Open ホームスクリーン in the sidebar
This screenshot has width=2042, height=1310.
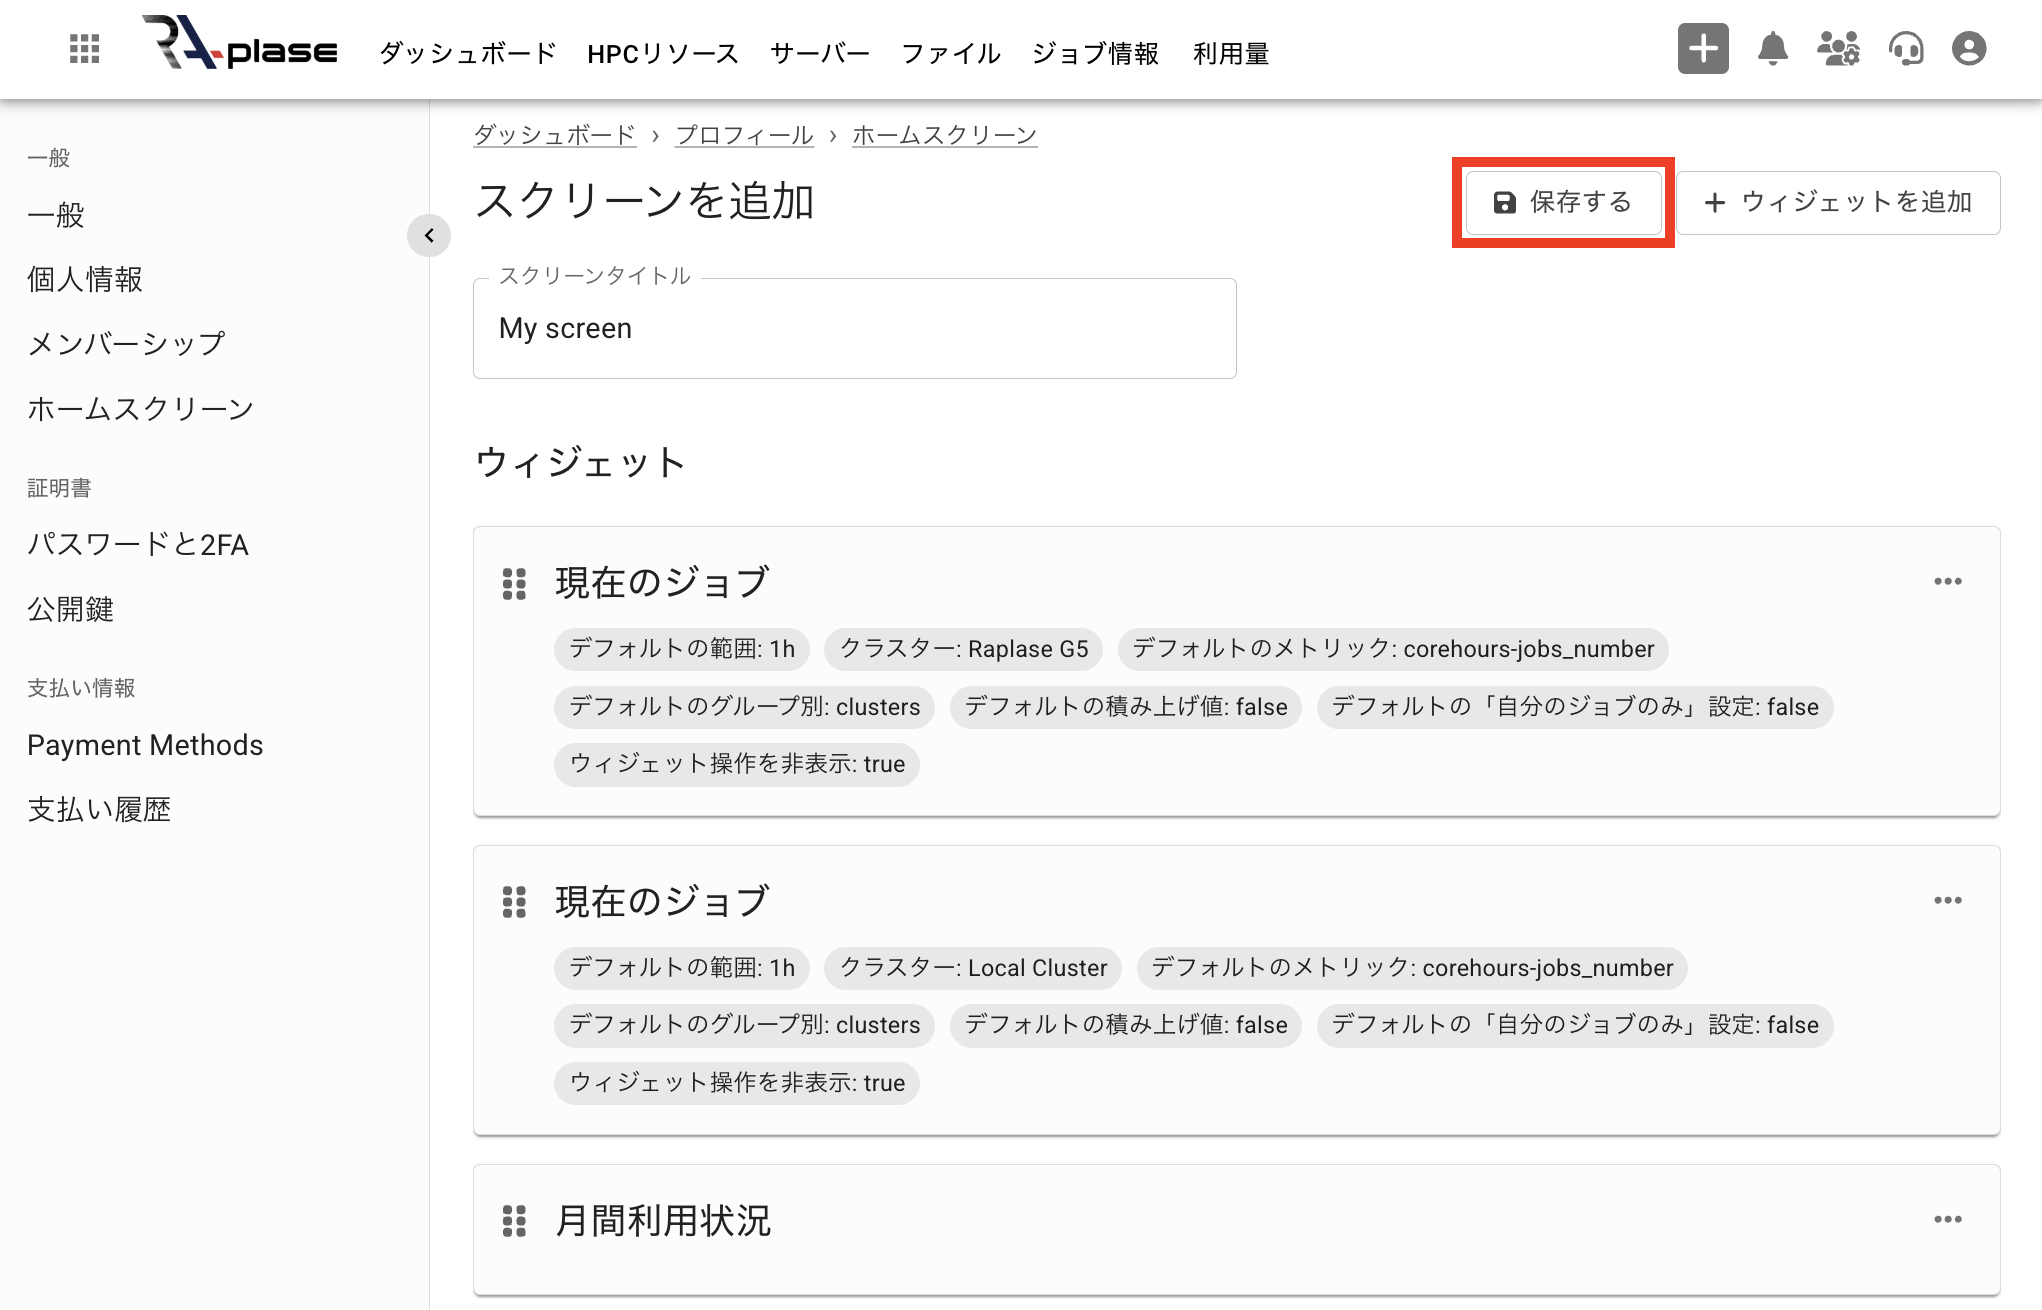140,407
